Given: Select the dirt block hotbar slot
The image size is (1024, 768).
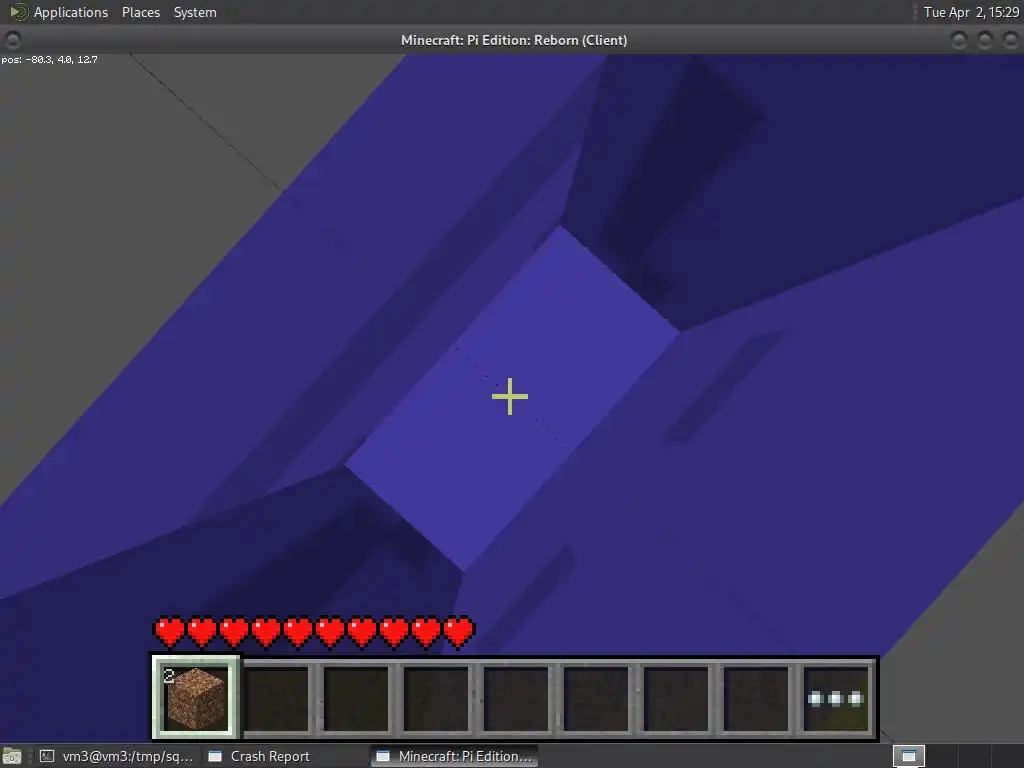Looking at the screenshot, I should tap(196, 698).
